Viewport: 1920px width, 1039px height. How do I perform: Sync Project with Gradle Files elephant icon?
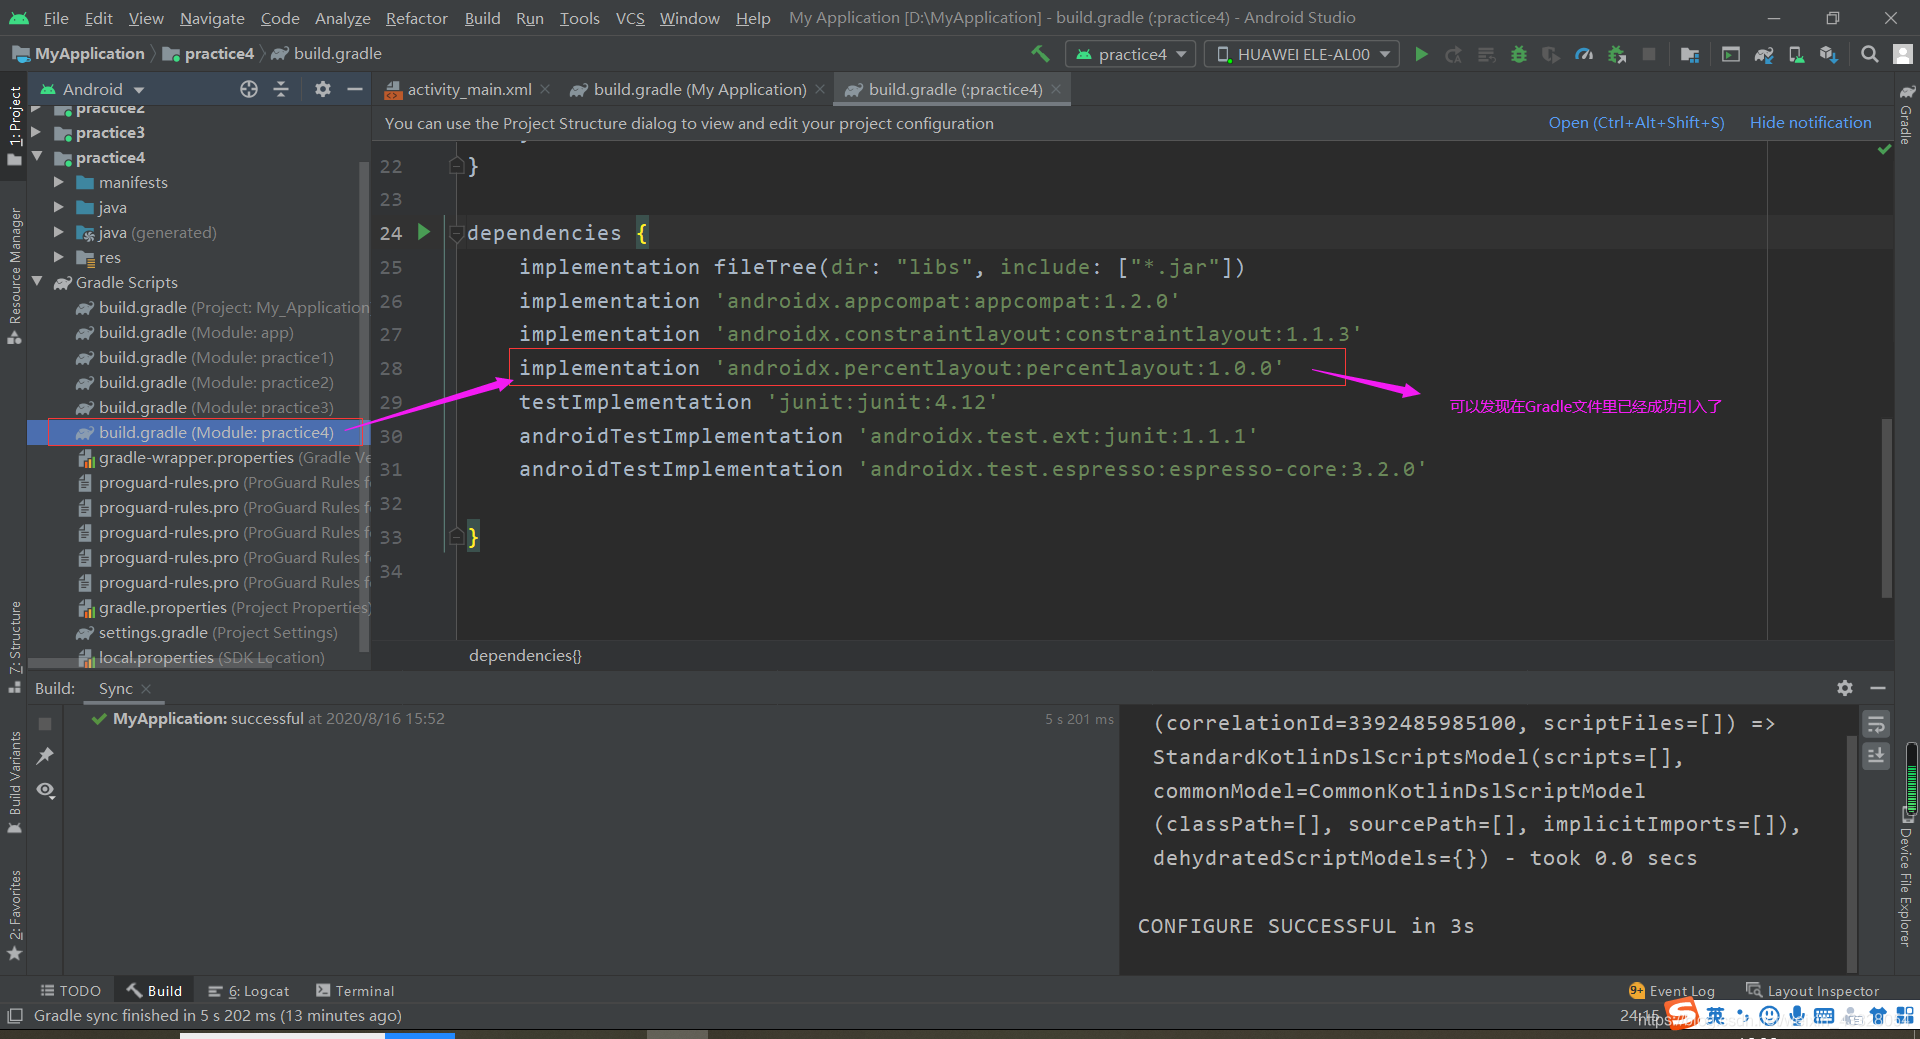pos(1764,54)
